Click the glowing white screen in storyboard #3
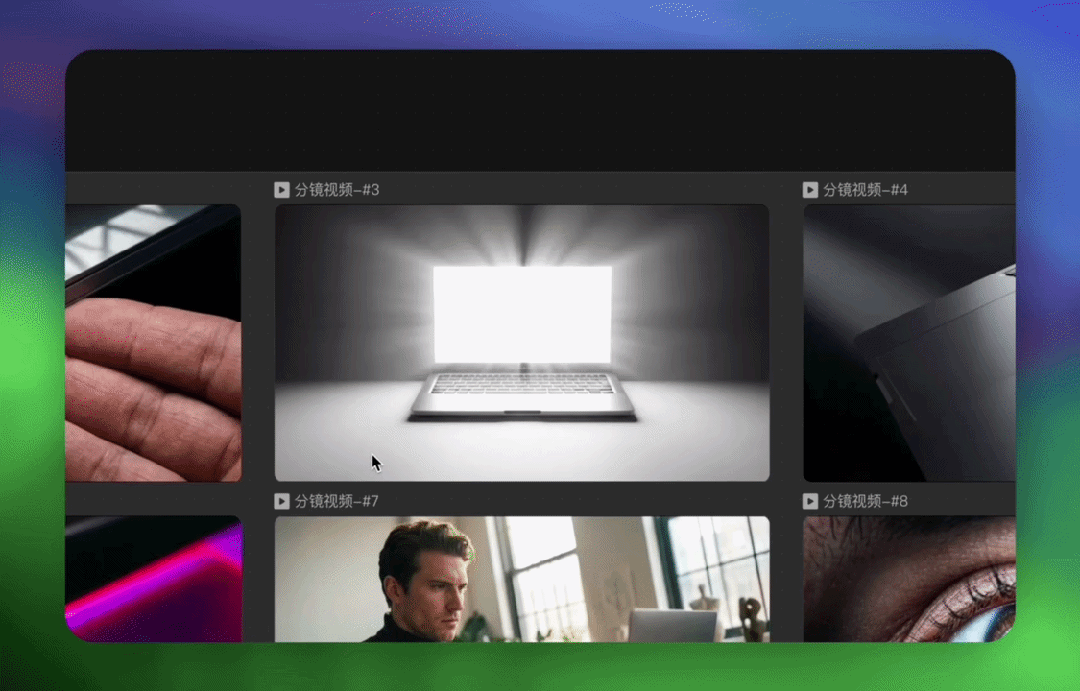The height and width of the screenshot is (691, 1080). pyautogui.click(x=522, y=313)
